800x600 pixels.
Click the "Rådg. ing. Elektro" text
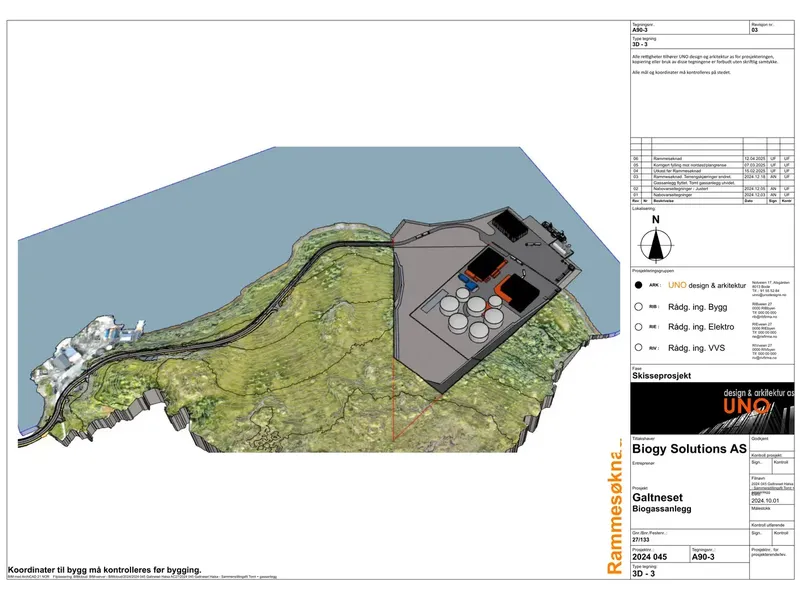(x=701, y=327)
